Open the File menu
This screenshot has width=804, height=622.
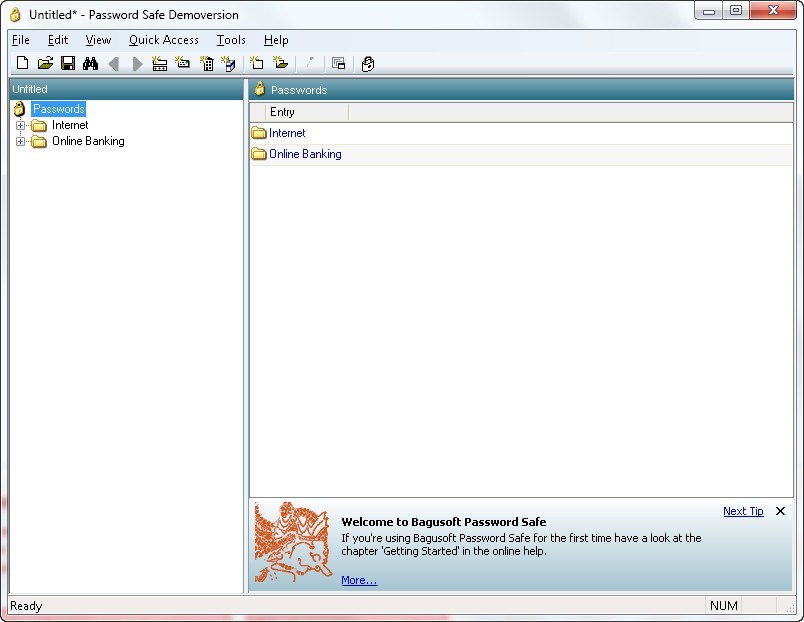point(21,40)
